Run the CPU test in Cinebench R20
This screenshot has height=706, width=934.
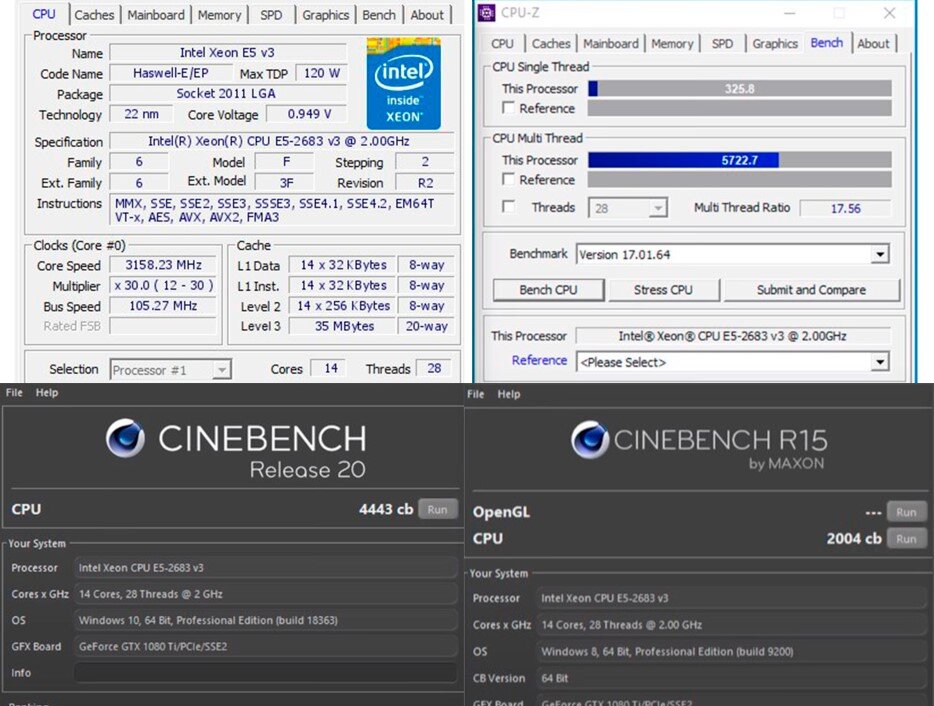pyautogui.click(x=437, y=509)
